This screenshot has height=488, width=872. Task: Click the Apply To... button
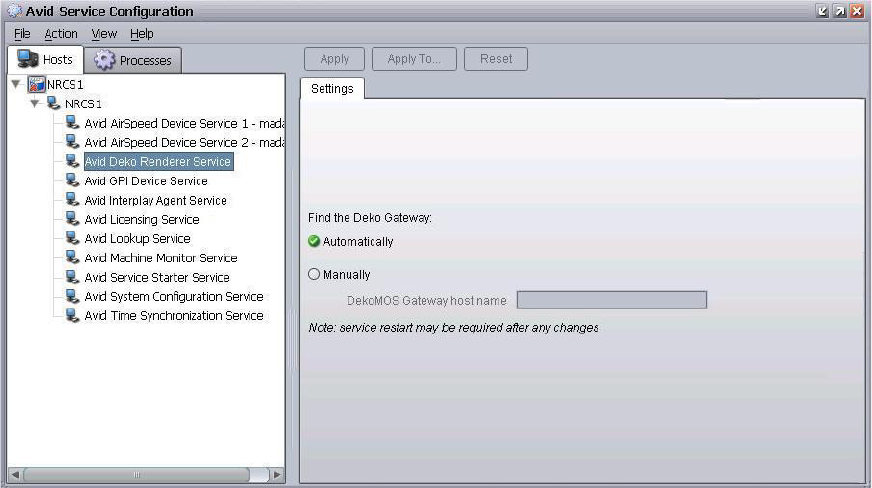[414, 59]
